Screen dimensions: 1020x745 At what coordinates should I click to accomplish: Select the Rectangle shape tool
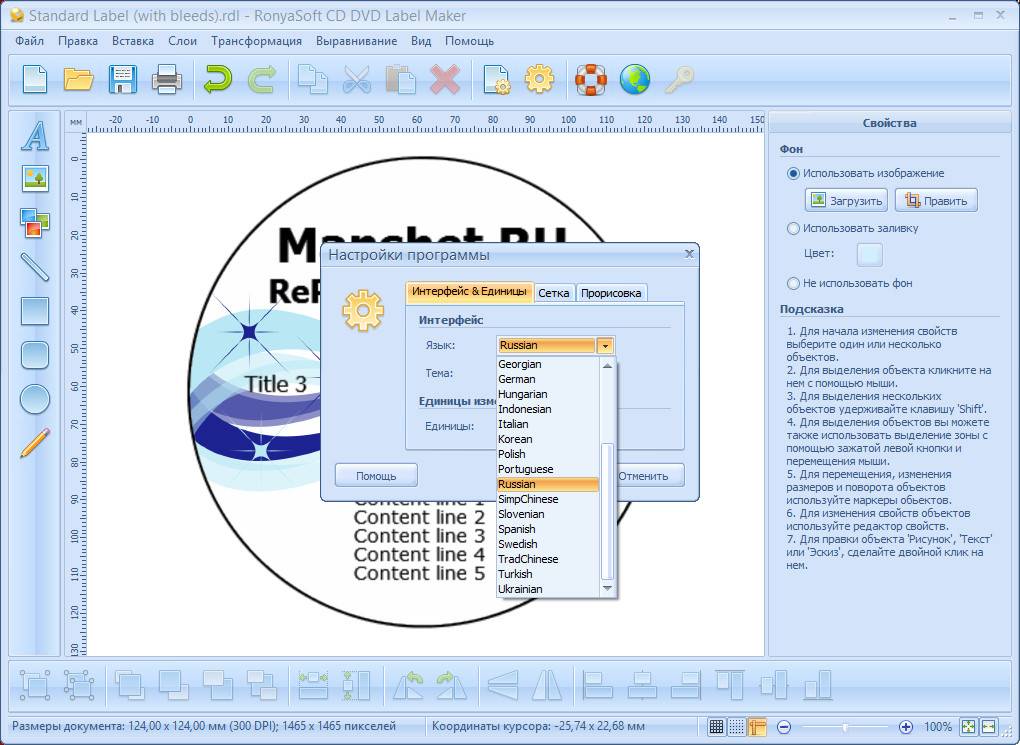pyautogui.click(x=35, y=311)
